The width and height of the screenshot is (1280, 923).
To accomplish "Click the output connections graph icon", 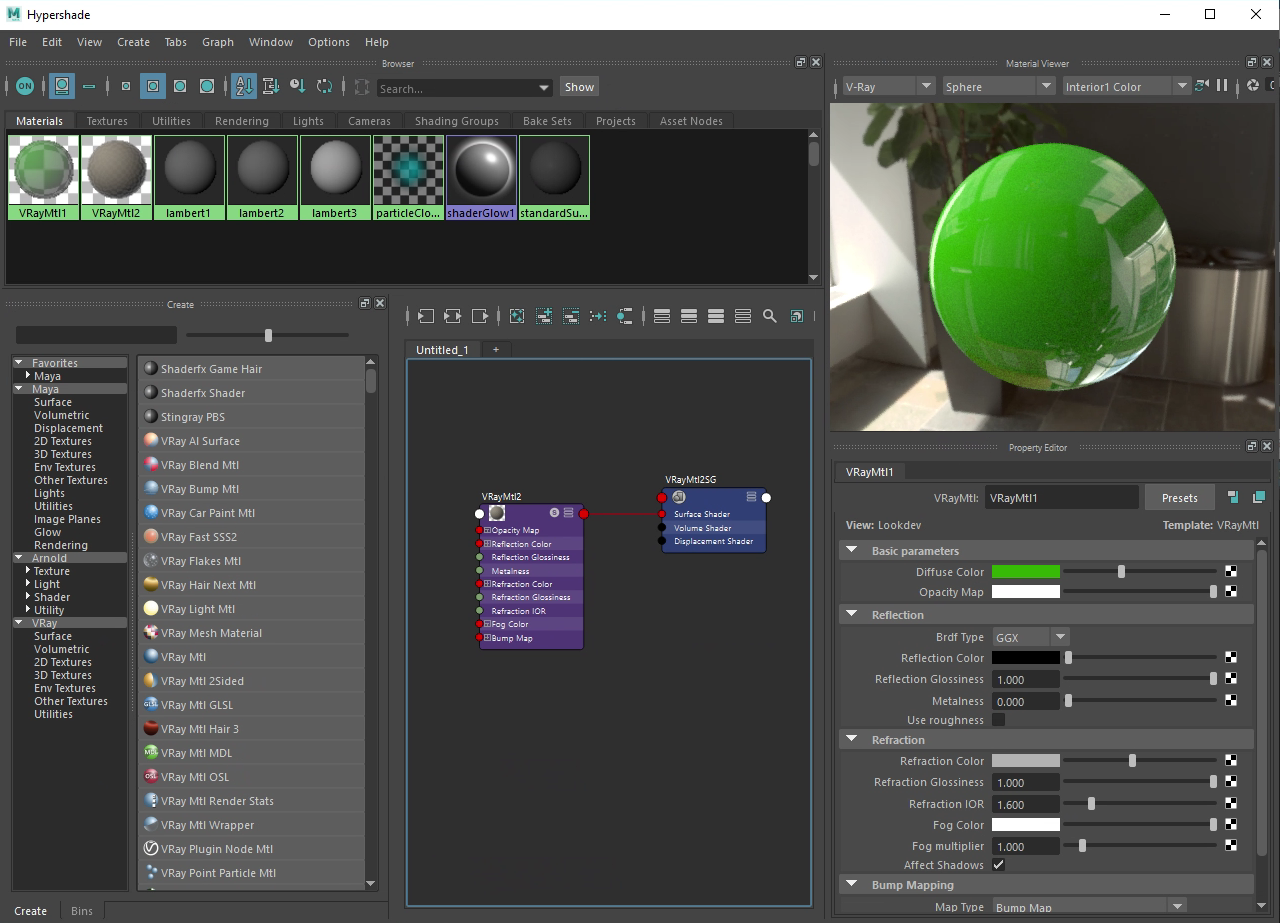I will (x=479, y=316).
